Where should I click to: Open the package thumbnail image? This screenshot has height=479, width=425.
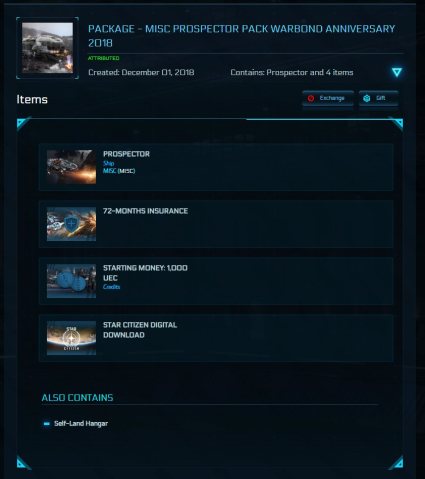47,48
